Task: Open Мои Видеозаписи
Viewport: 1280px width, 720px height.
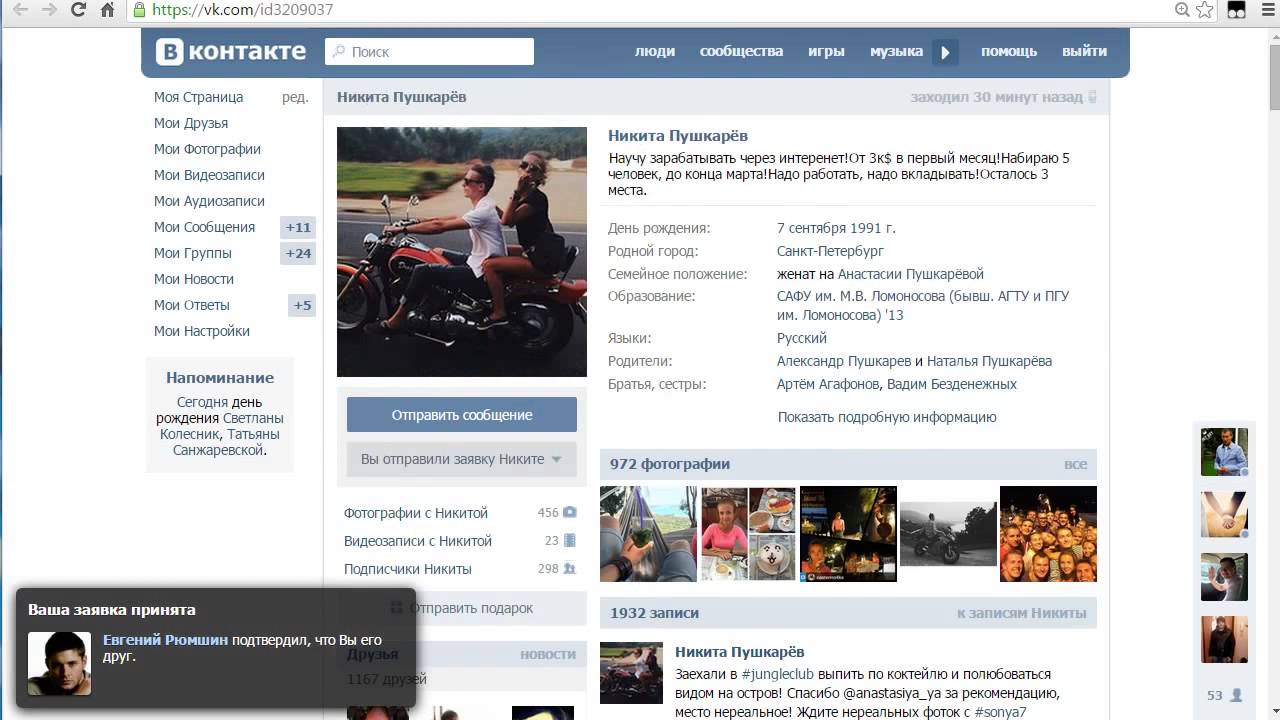Action: tap(209, 175)
